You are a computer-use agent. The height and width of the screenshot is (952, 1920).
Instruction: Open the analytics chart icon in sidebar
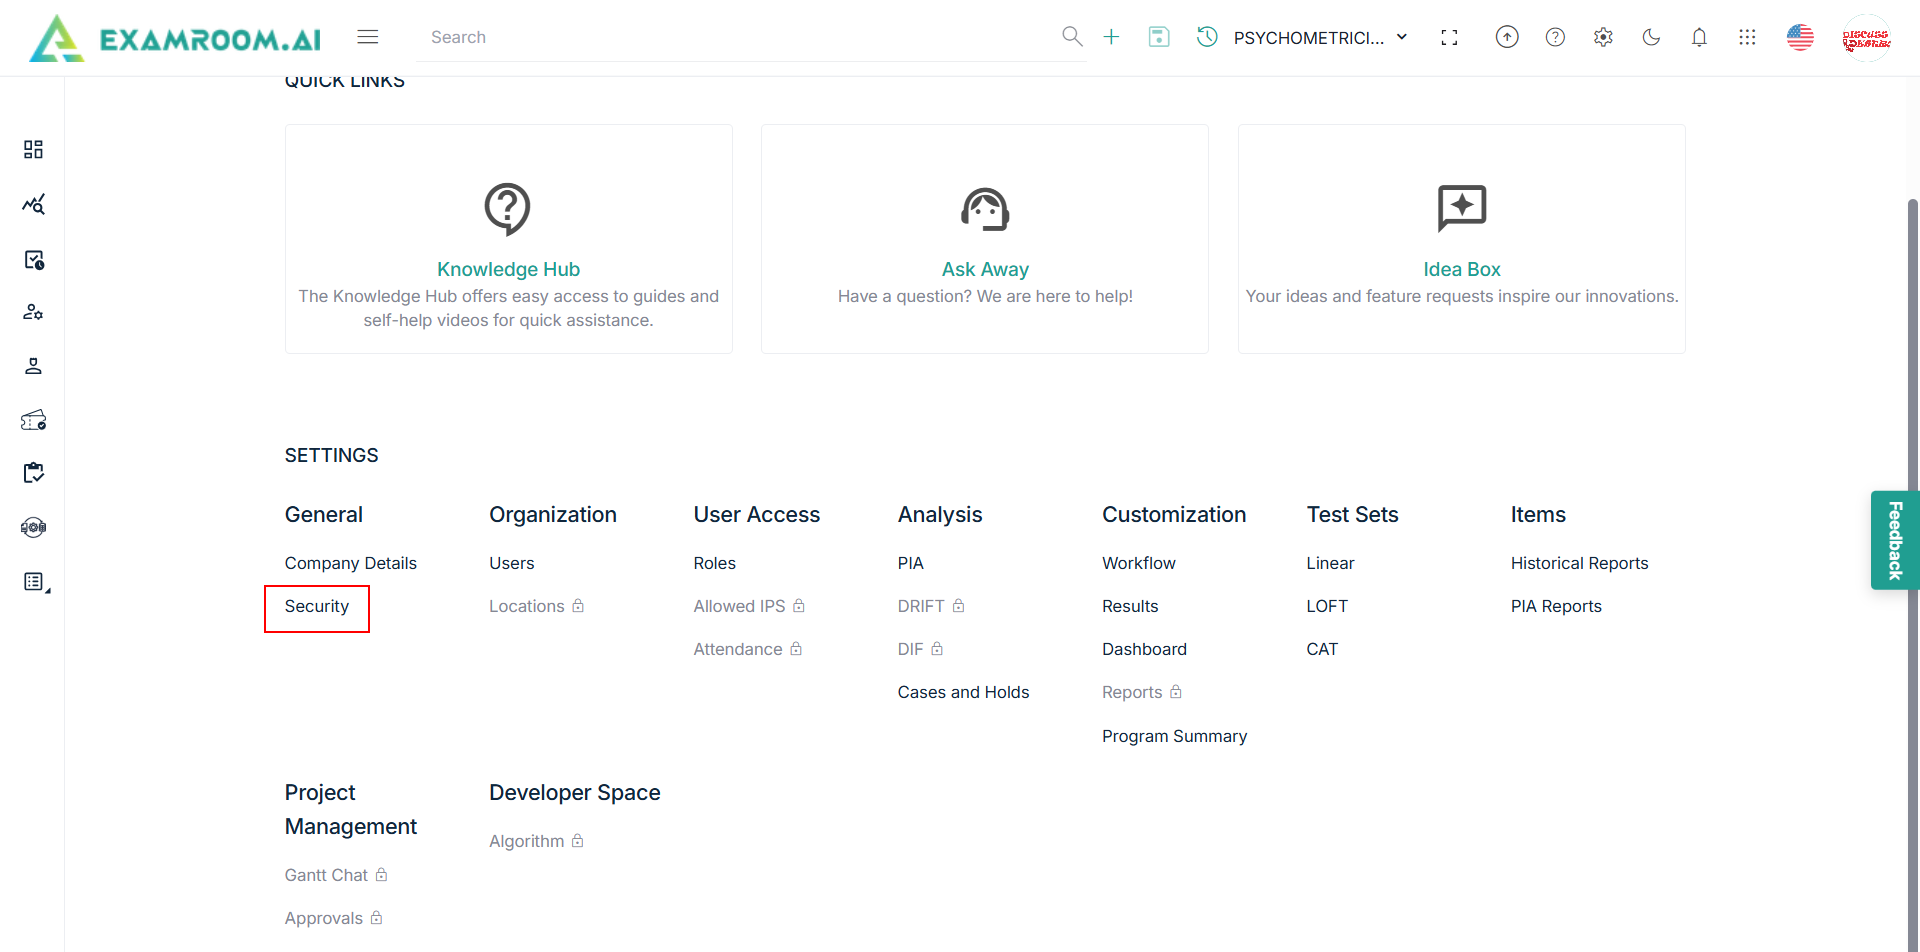point(33,204)
